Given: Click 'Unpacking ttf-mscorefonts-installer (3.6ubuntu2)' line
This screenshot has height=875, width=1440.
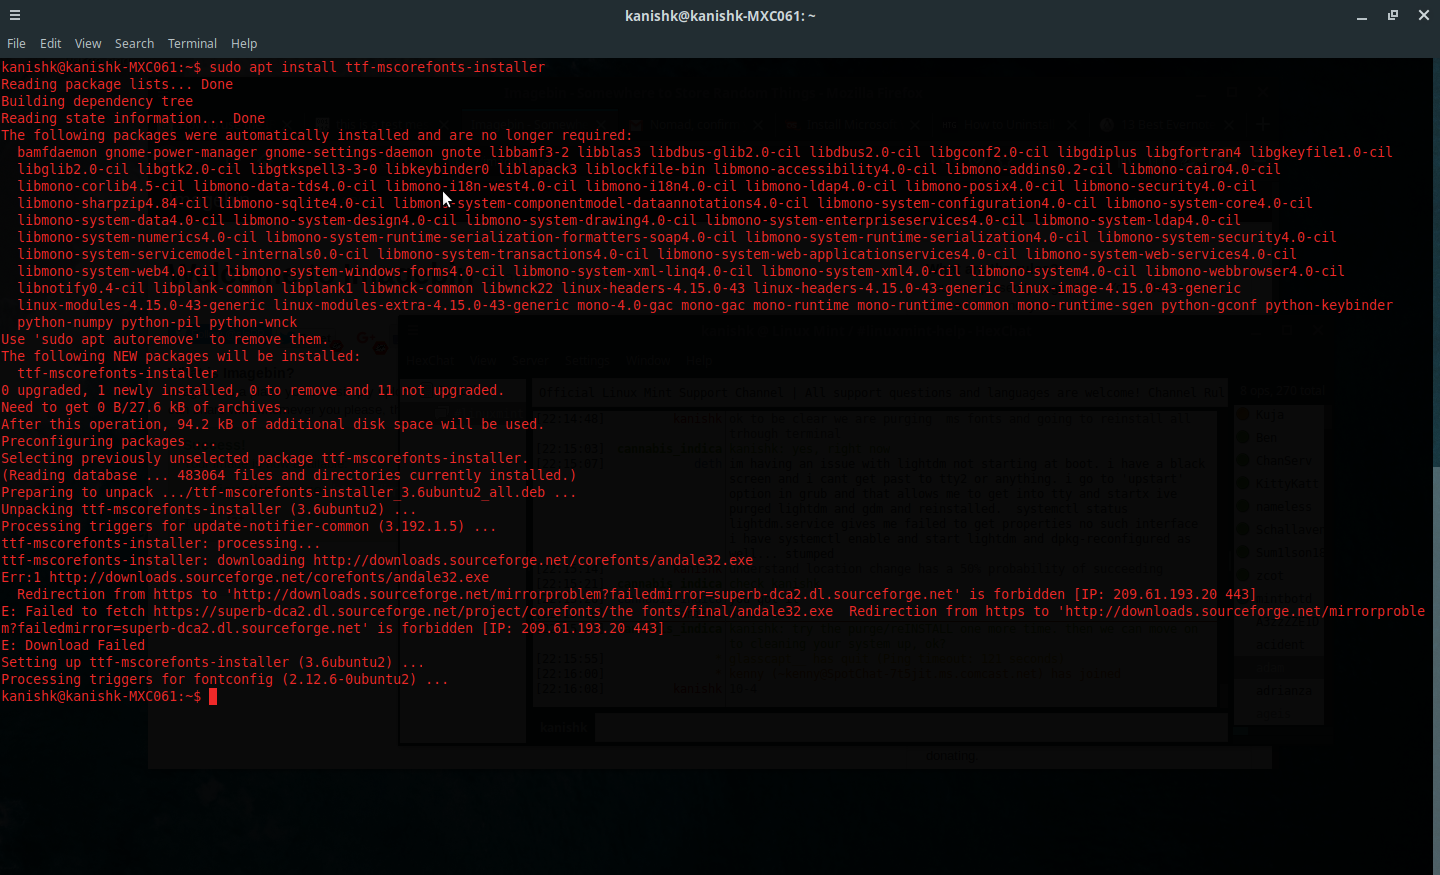Looking at the screenshot, I should click(209, 509).
